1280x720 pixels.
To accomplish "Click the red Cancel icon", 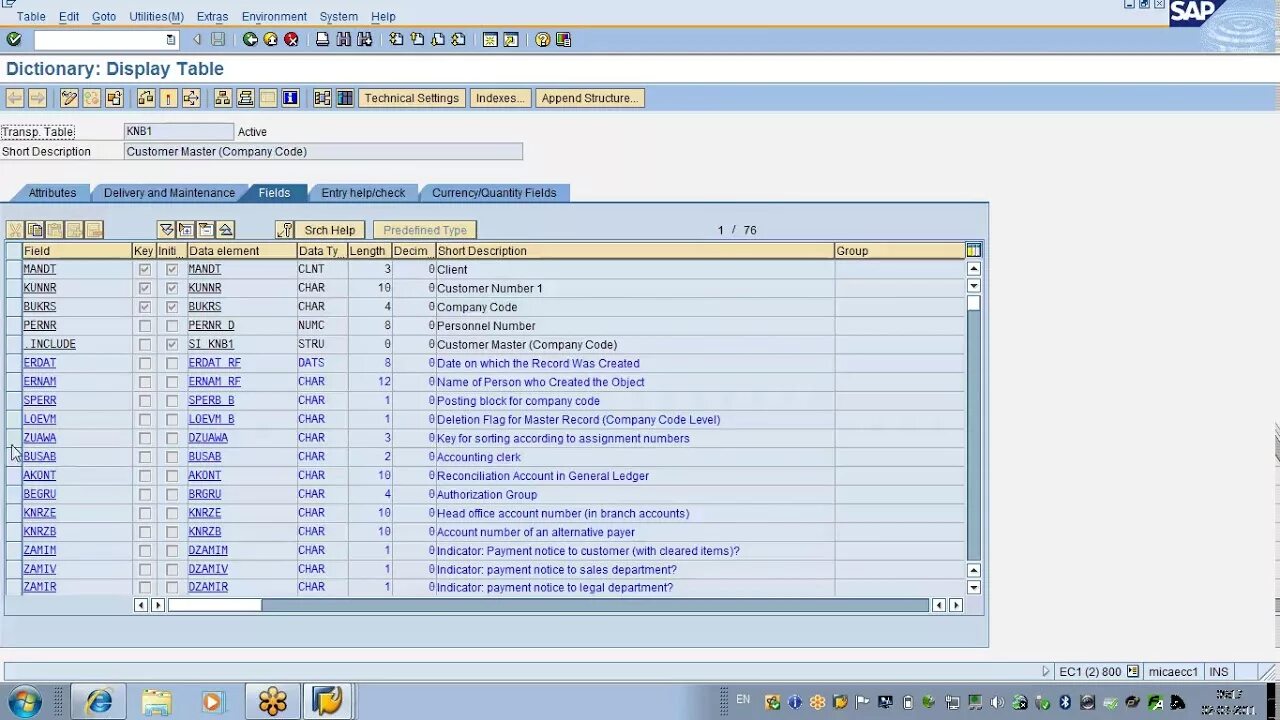I will click(291, 39).
